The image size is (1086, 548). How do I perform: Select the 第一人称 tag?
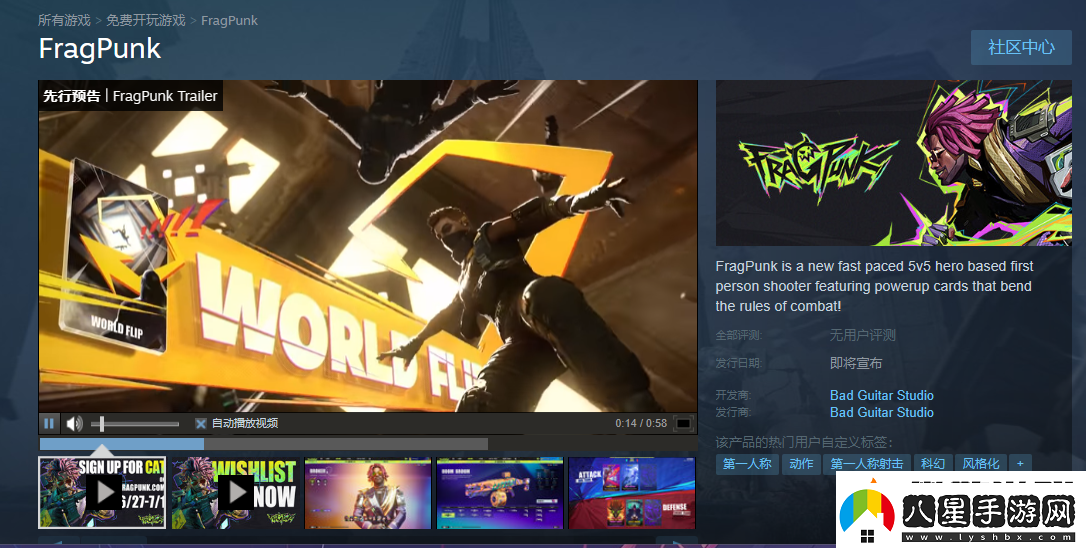[747, 464]
